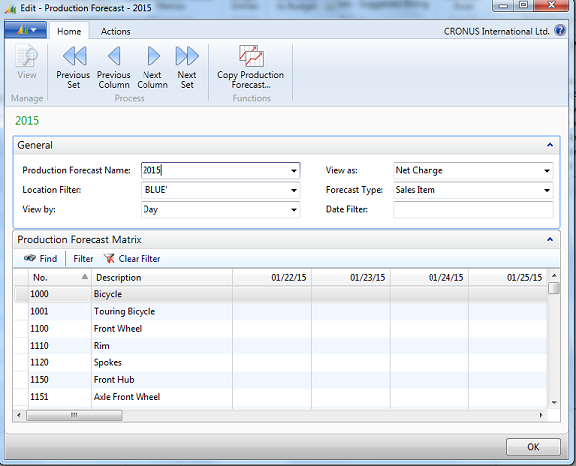Confirm with the OK button
This screenshot has height=466, width=576.
coord(533,447)
